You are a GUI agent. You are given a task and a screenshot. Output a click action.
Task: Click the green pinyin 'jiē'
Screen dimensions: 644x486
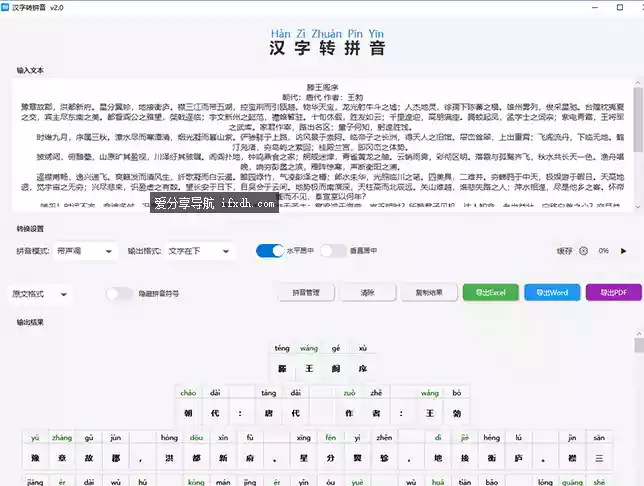(465, 438)
